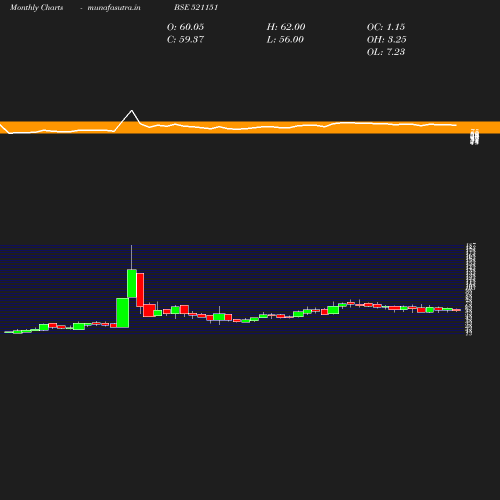
Task: Click the open value 'O: 60.05'
Action: point(185,27)
